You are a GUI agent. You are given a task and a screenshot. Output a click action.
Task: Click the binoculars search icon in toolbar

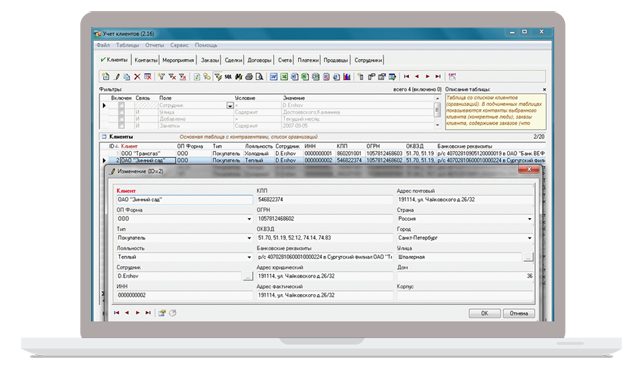click(x=238, y=76)
